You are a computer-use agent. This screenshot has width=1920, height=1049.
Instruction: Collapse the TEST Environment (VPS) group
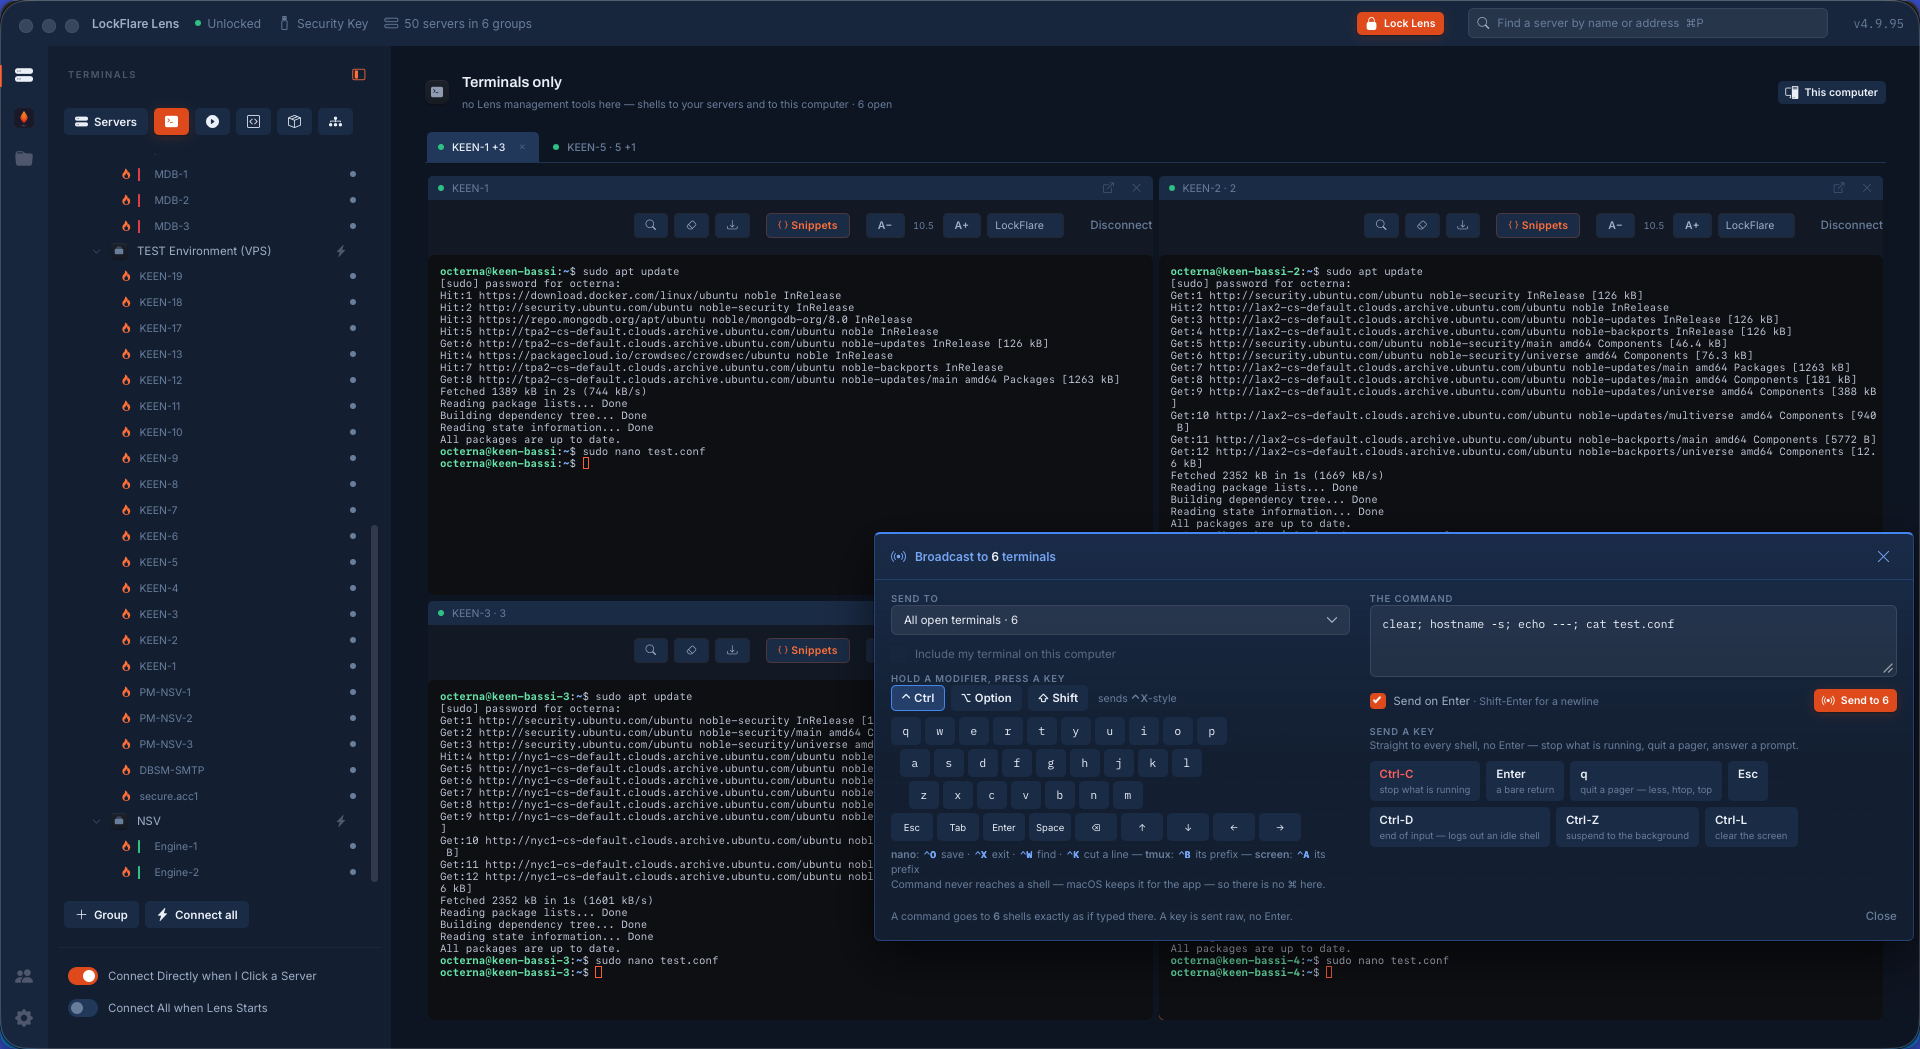(x=97, y=251)
